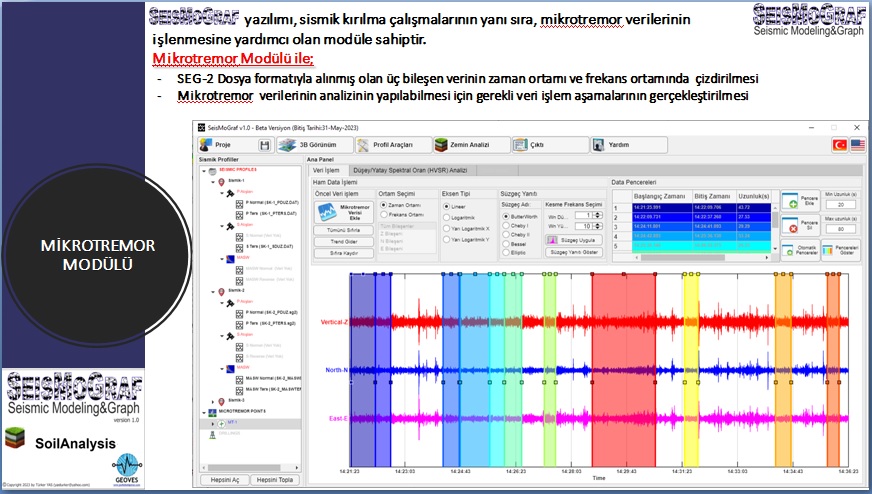Select the Yarı Logaritmik Y radio button
The width and height of the screenshot is (872, 494).
tap(447, 240)
